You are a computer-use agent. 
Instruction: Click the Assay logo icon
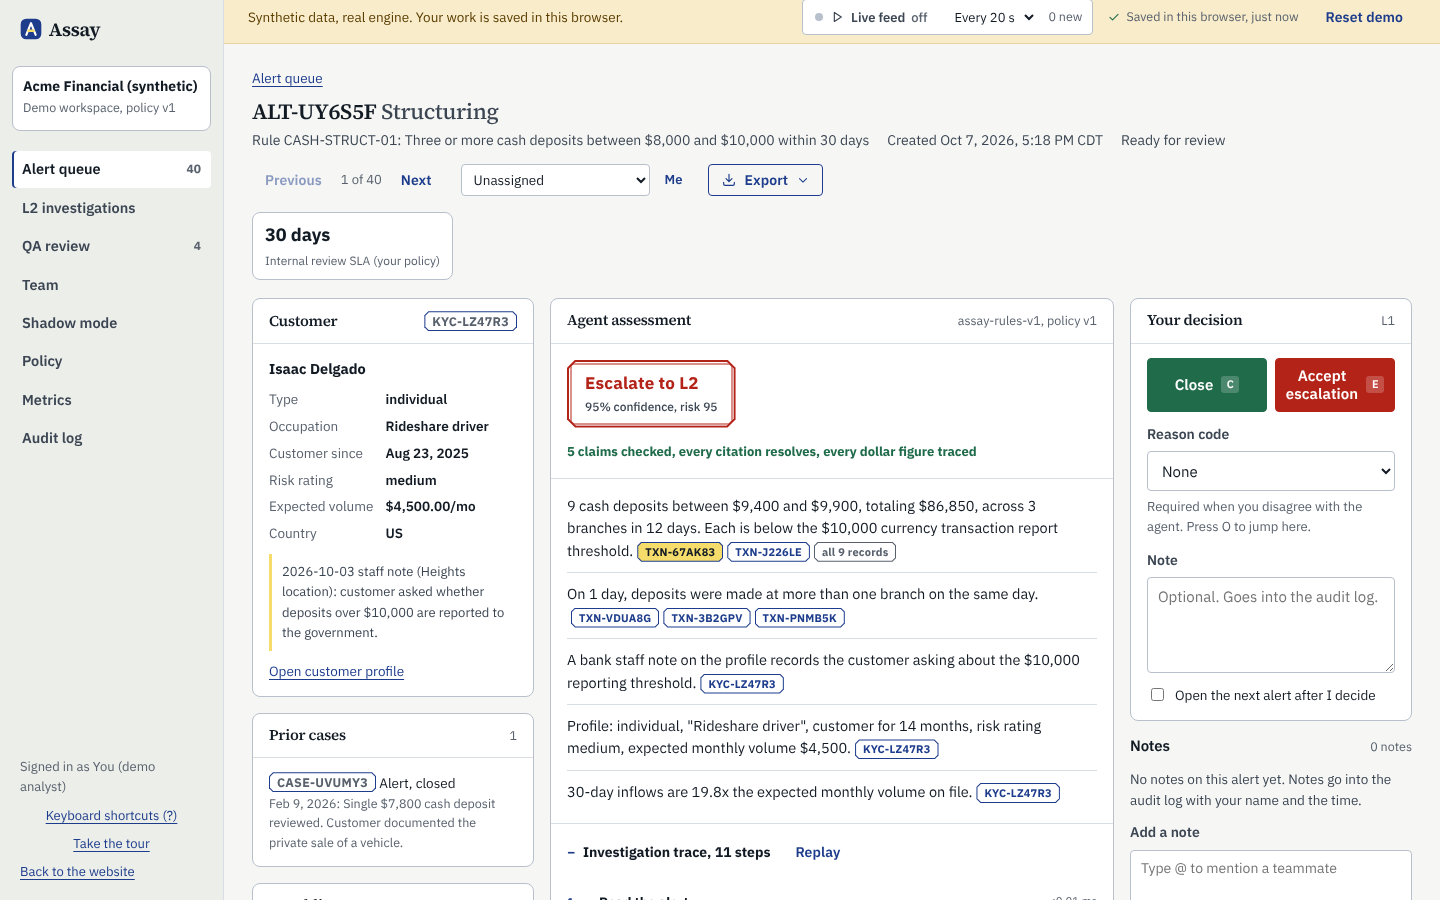point(31,29)
